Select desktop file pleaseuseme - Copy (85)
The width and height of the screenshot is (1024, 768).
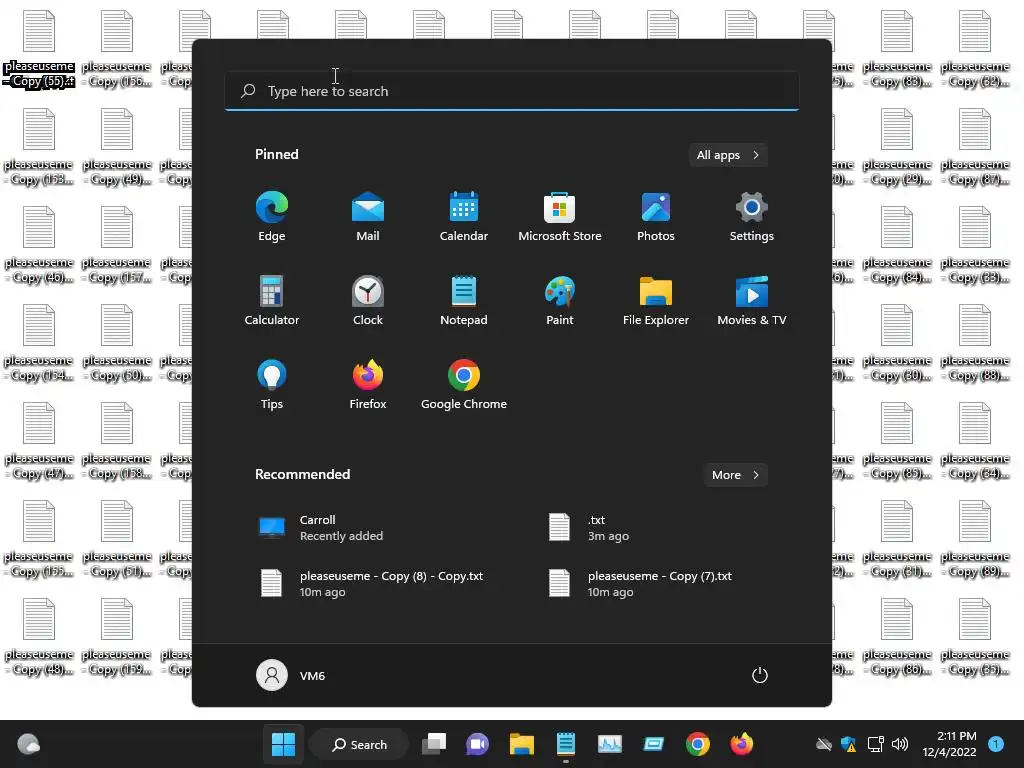(897, 441)
